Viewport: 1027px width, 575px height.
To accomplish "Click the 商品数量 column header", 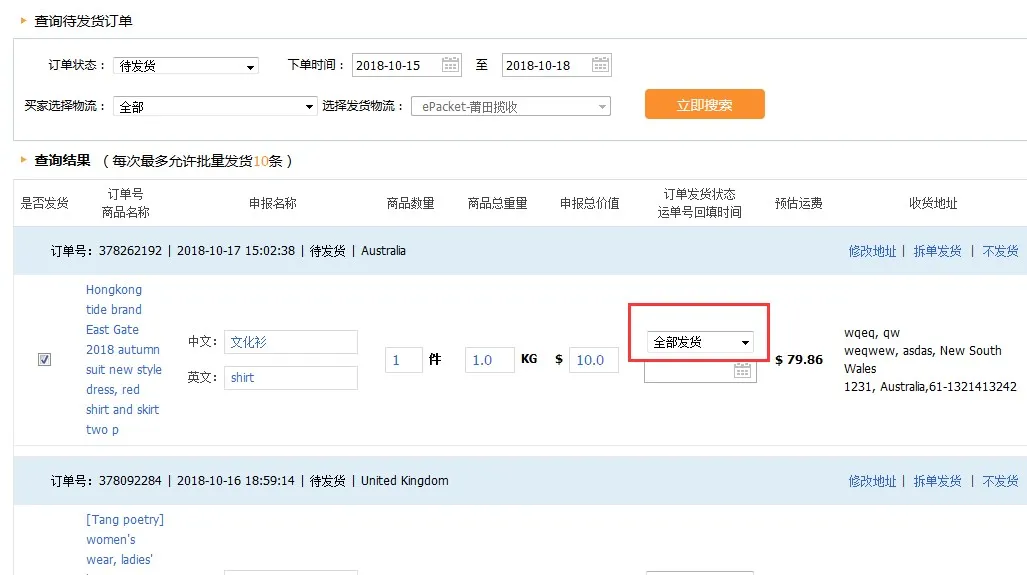I will point(411,203).
